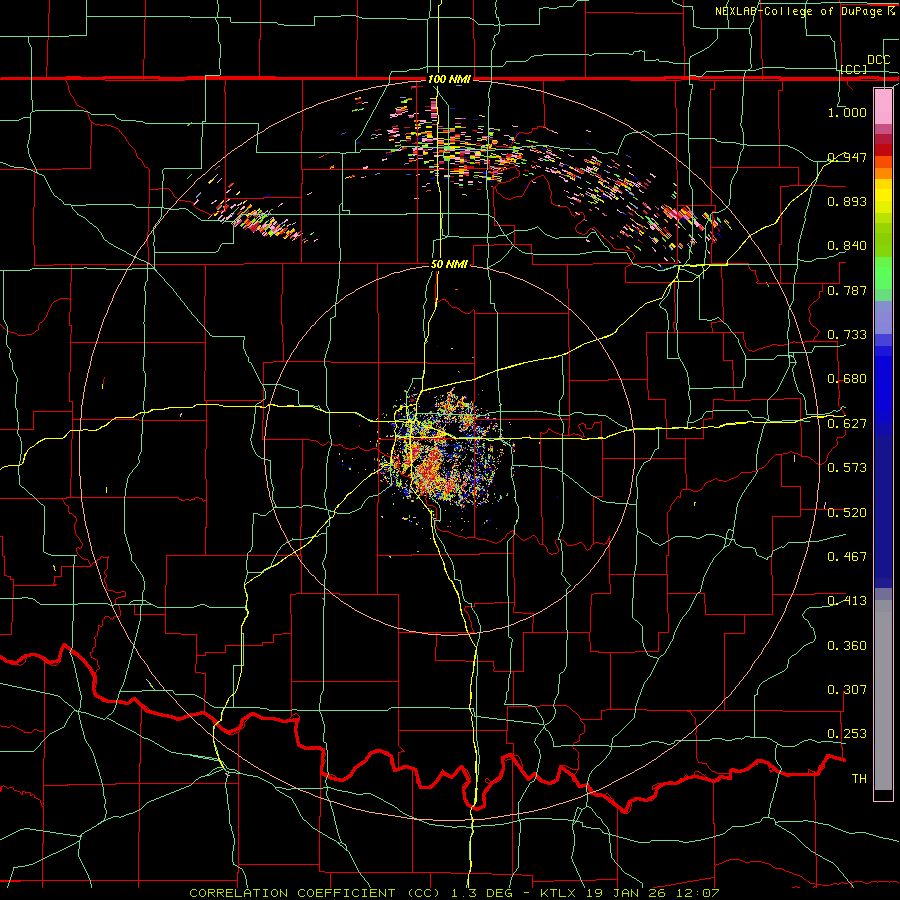Click the DCC label above the color scale
Viewport: 900px width, 900px height.
878,60
